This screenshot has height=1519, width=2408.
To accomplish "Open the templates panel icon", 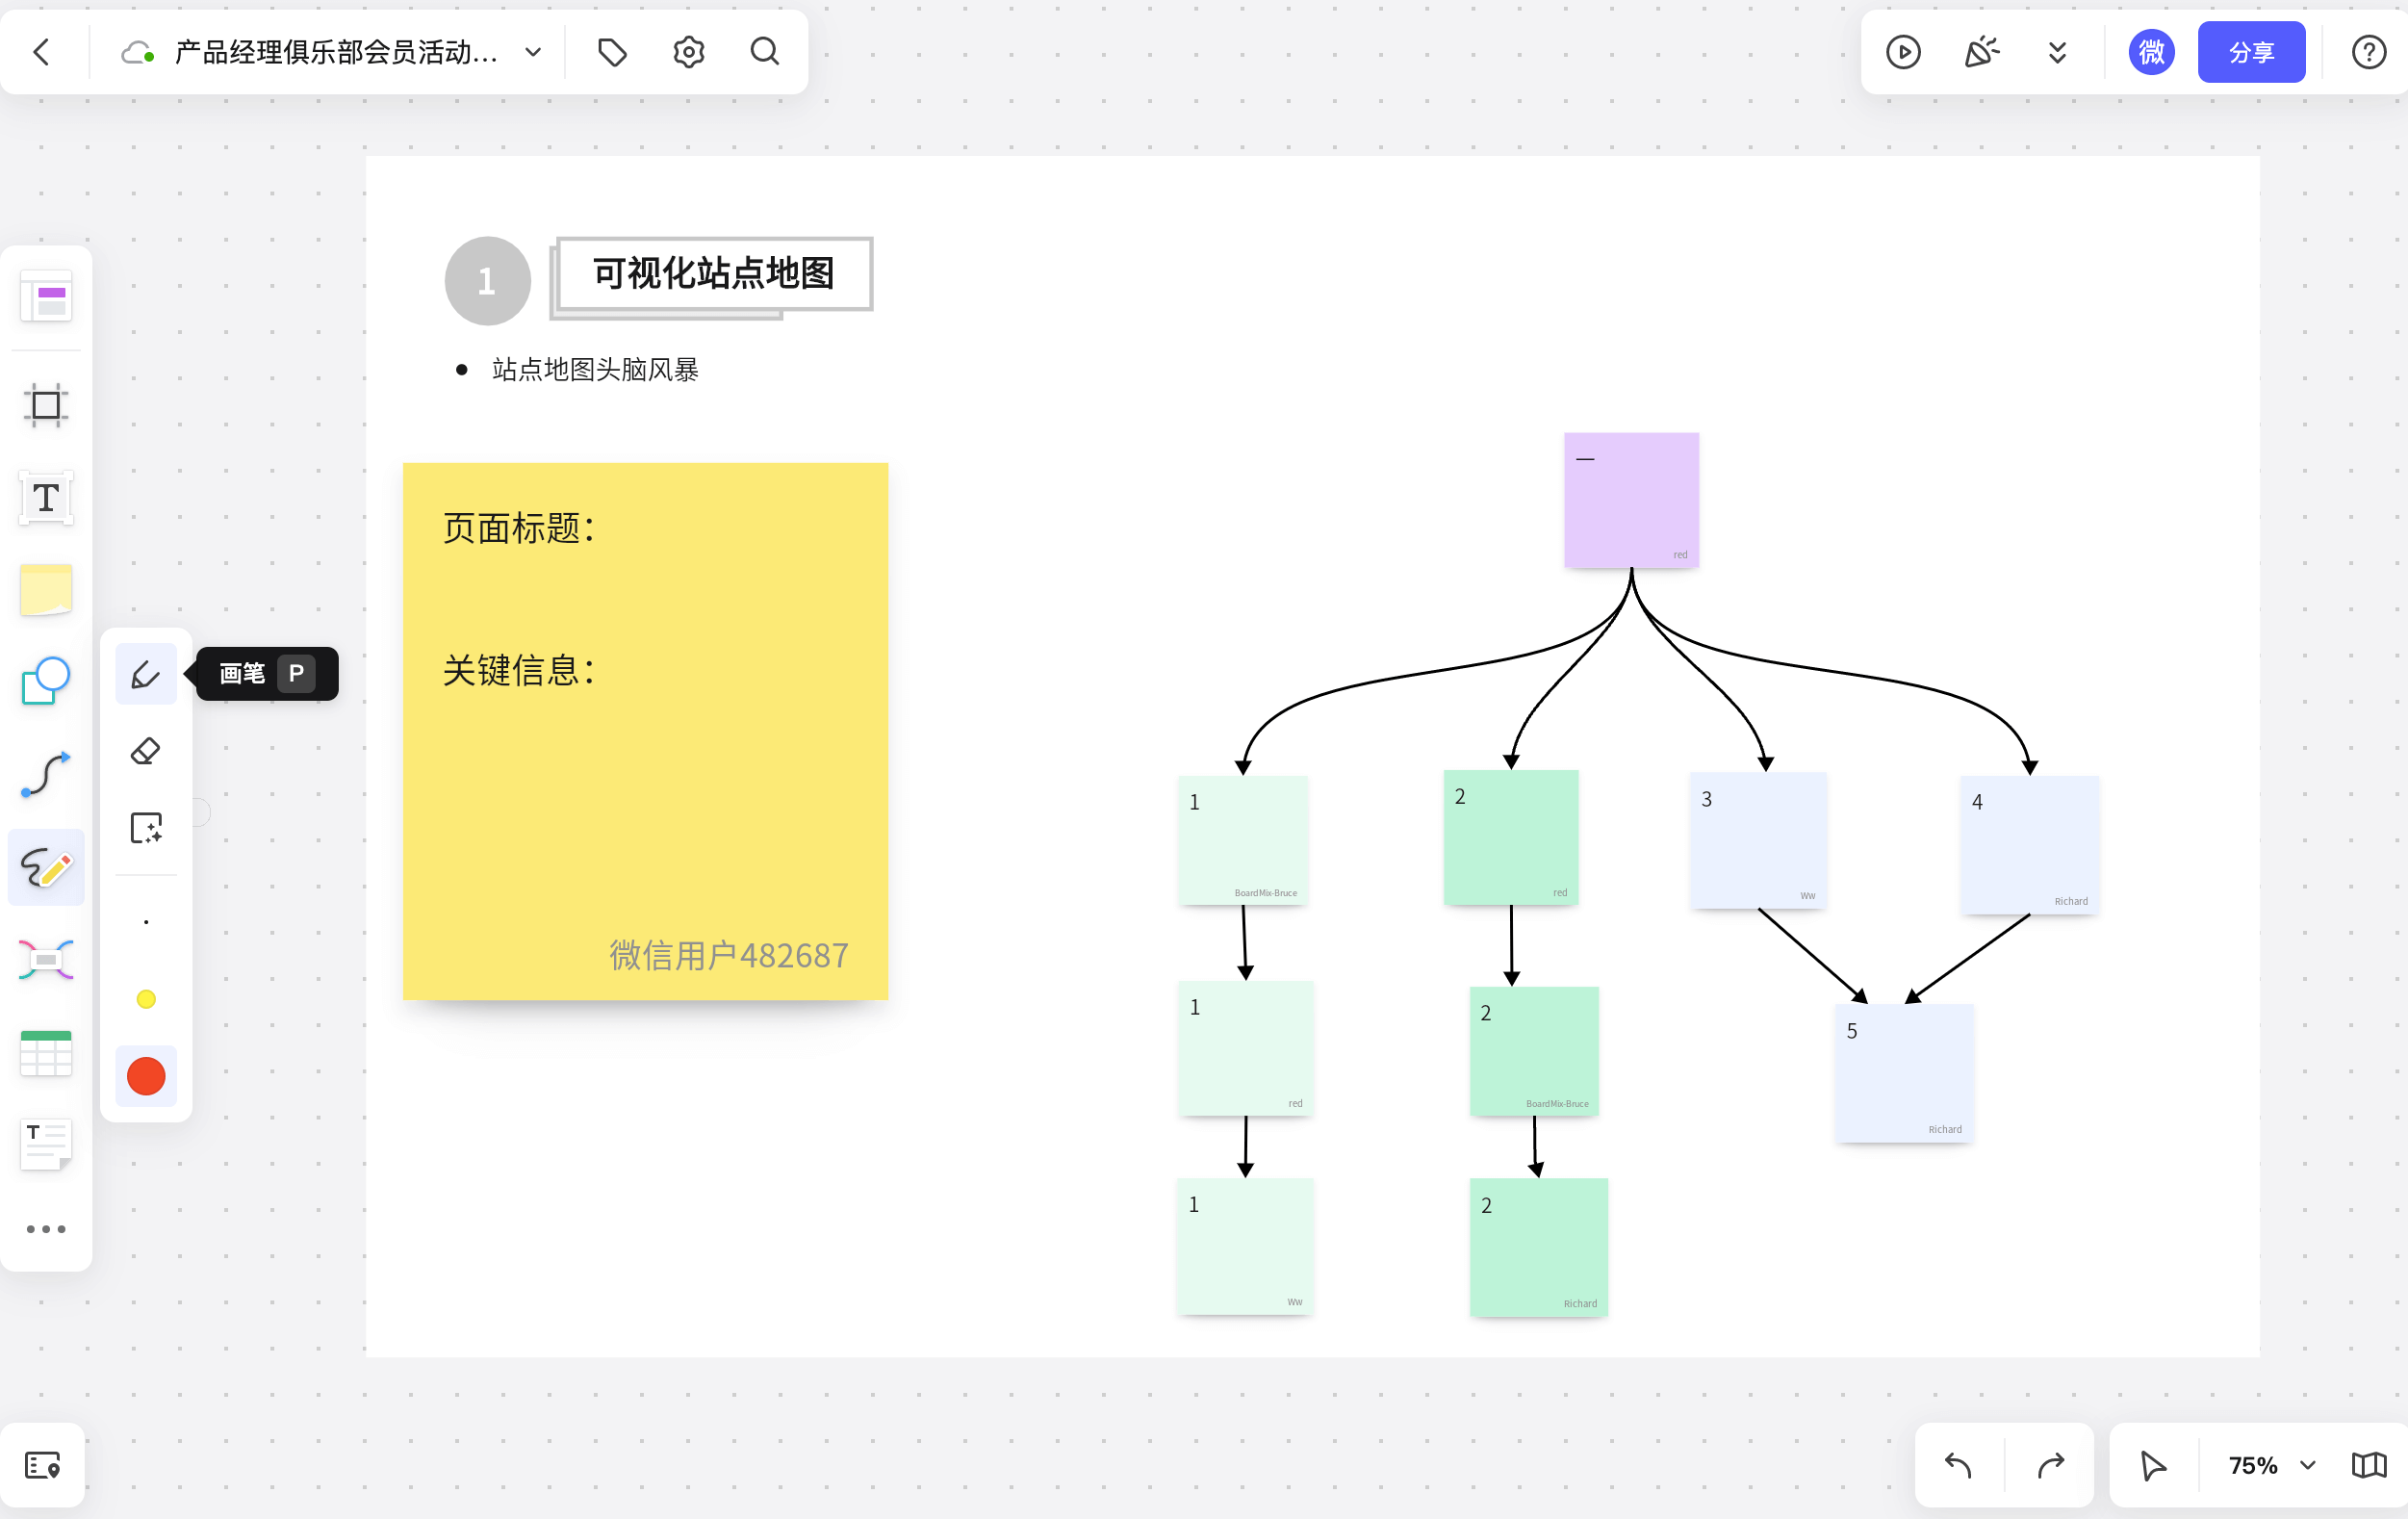I will point(46,297).
